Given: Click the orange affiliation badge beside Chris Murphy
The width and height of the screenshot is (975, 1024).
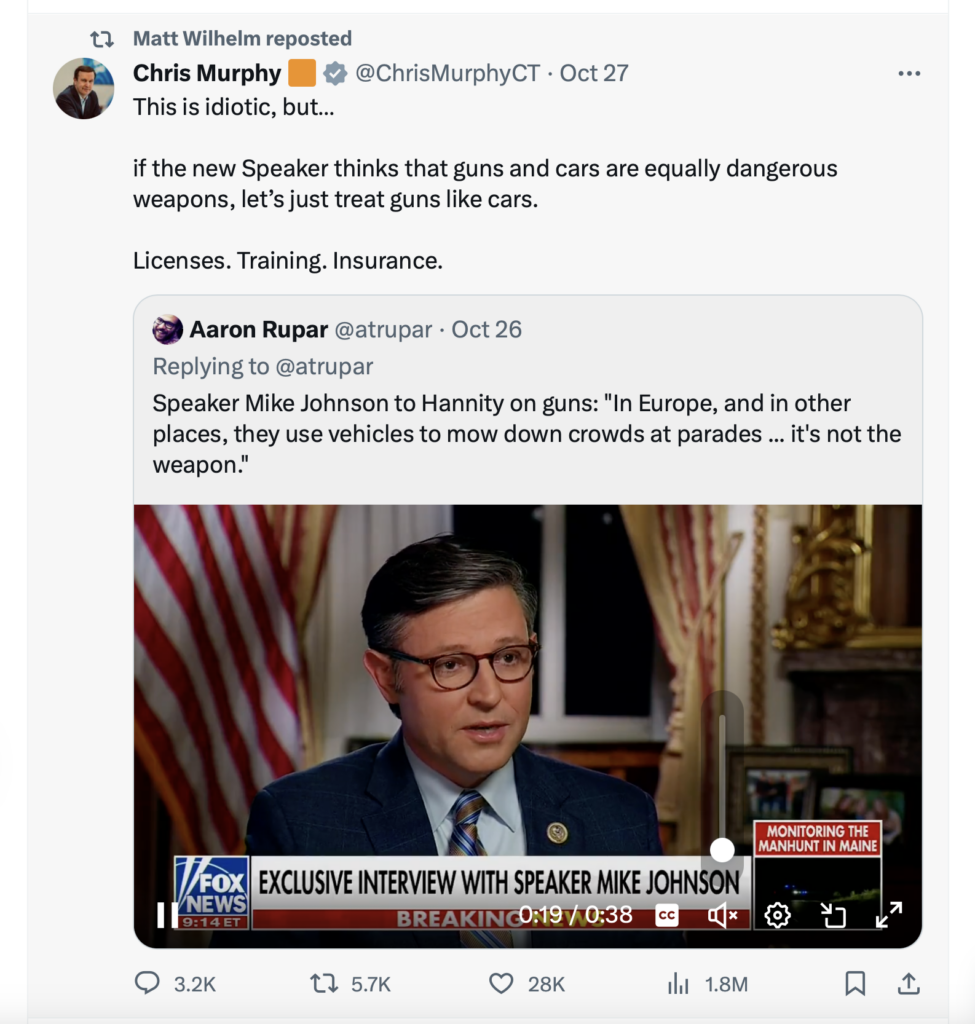Looking at the screenshot, I should point(302,73).
